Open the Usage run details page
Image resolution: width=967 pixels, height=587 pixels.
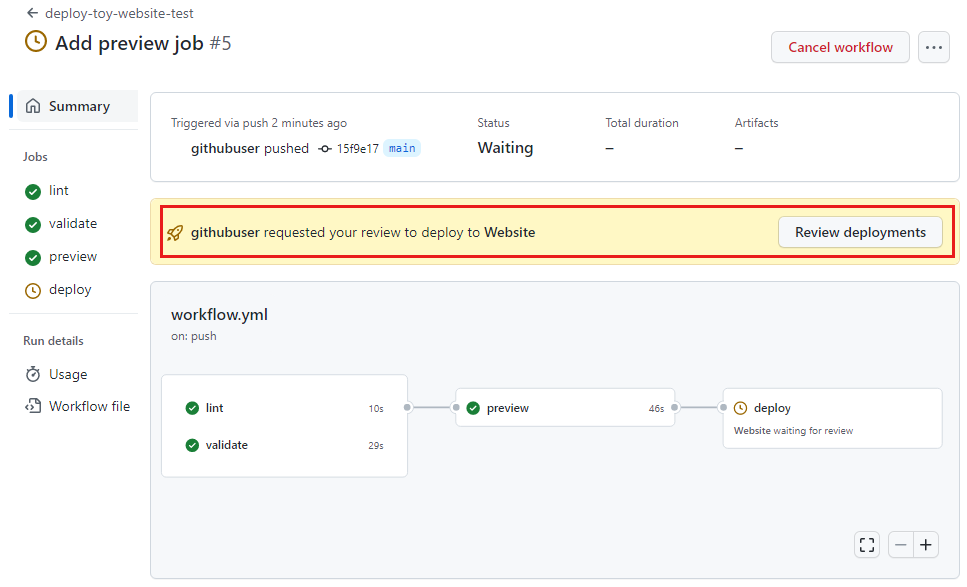68,374
